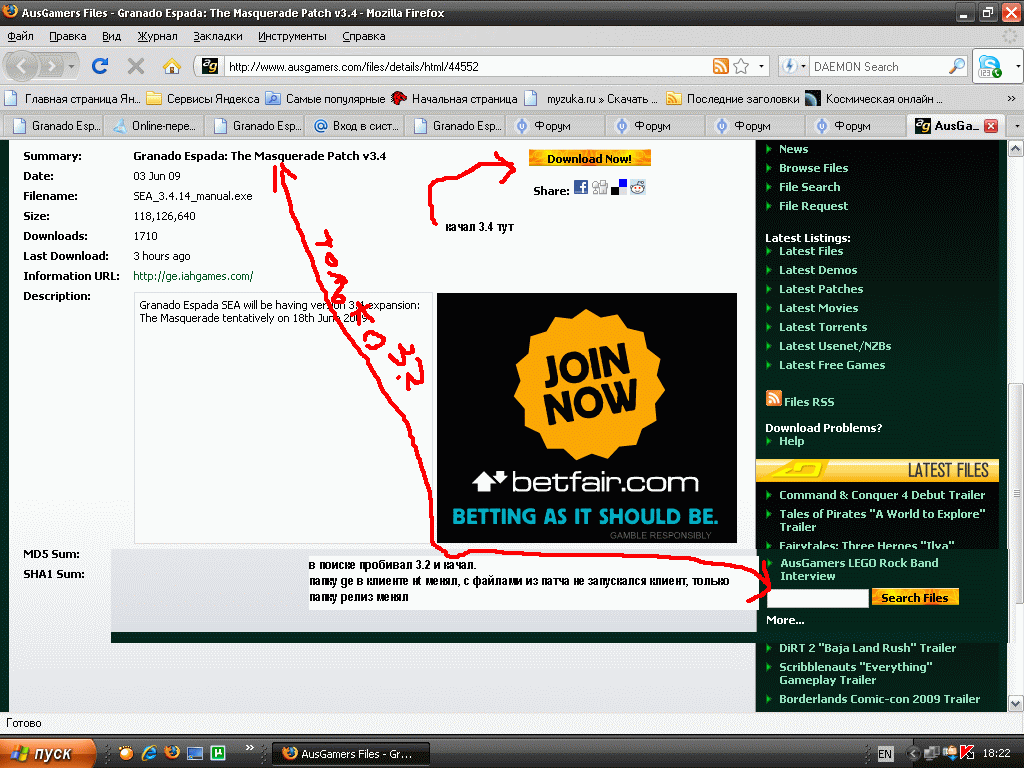Screen dimensions: 1024x768
Task: Click the ausgamers site favicon in address bar
Action: tap(210, 66)
